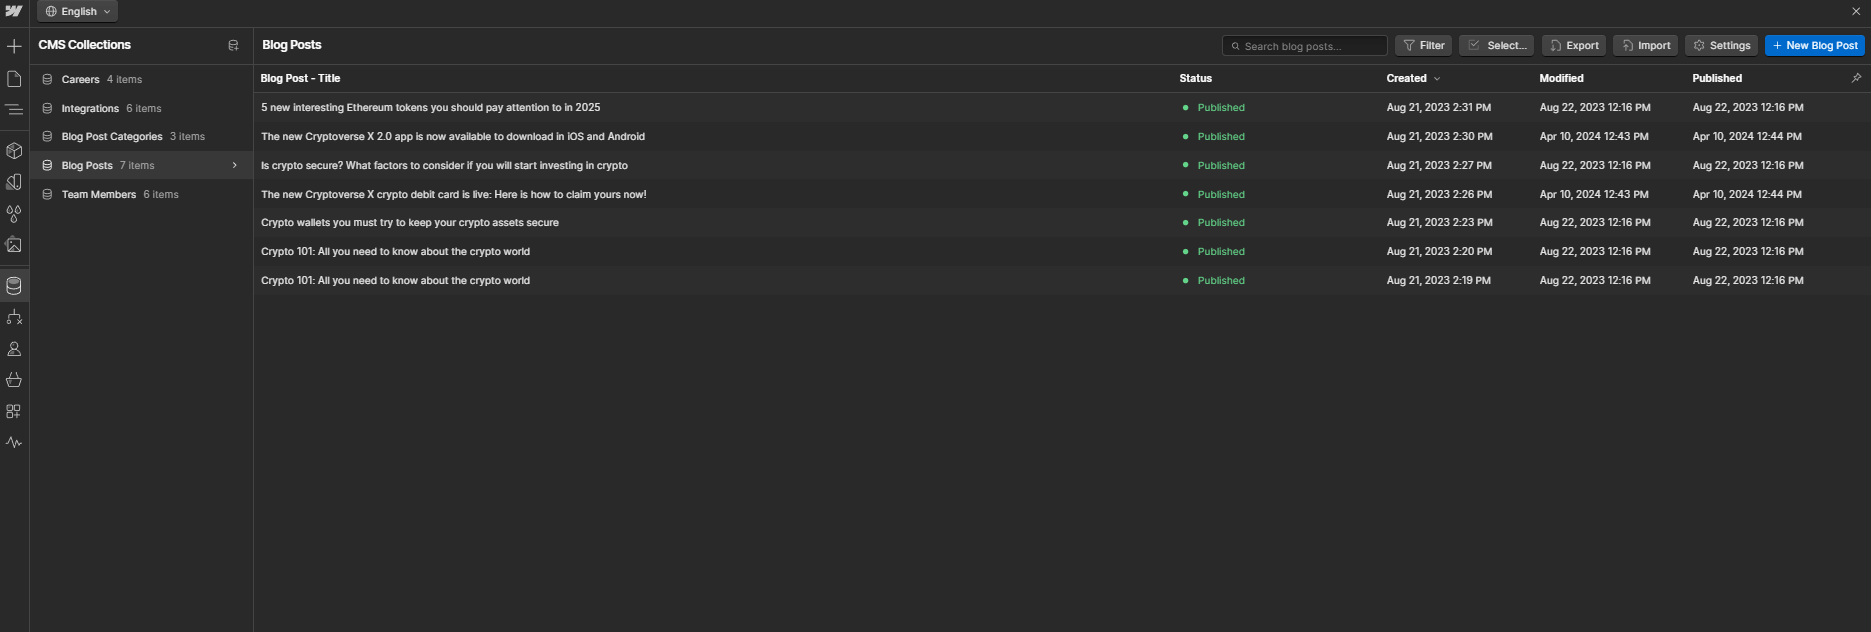
Task: Expand the Blog Posts collection chevron
Action: point(235,165)
